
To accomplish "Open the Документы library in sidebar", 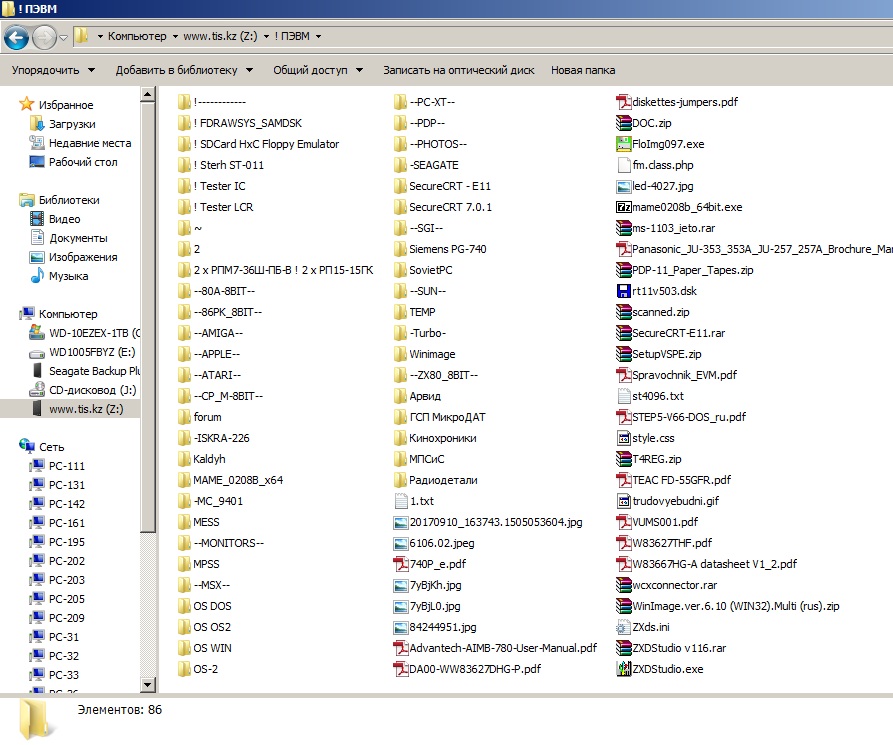I will pos(77,238).
